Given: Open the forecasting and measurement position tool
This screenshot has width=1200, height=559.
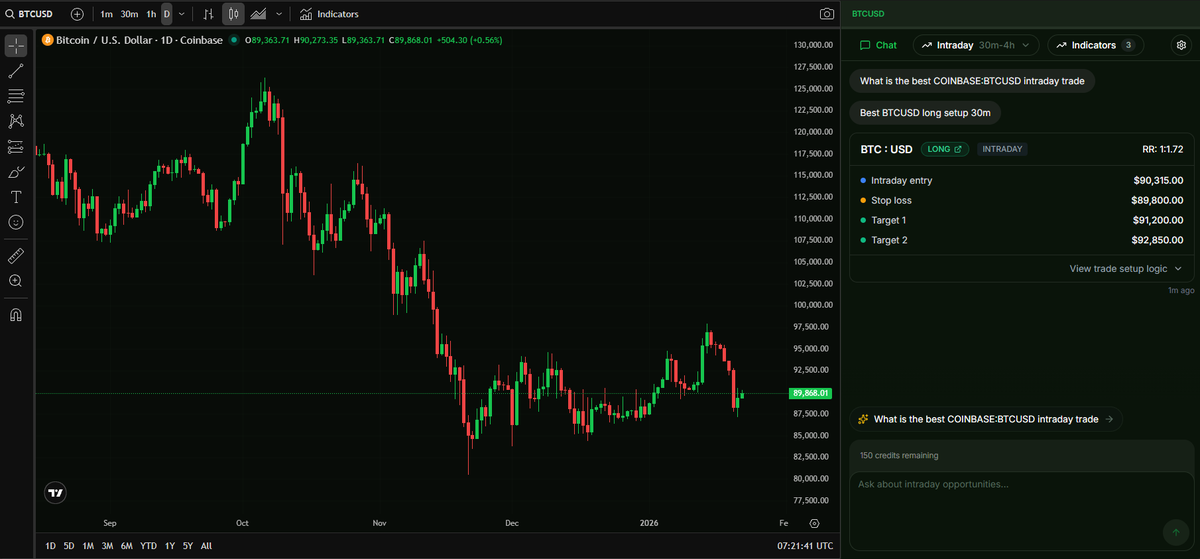Looking at the screenshot, I should click(16, 146).
